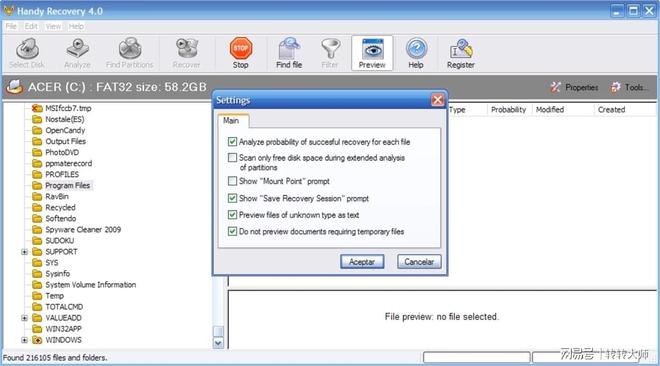Expand the SUPPORT folder node
The height and width of the screenshot is (366, 660).
tap(24, 252)
